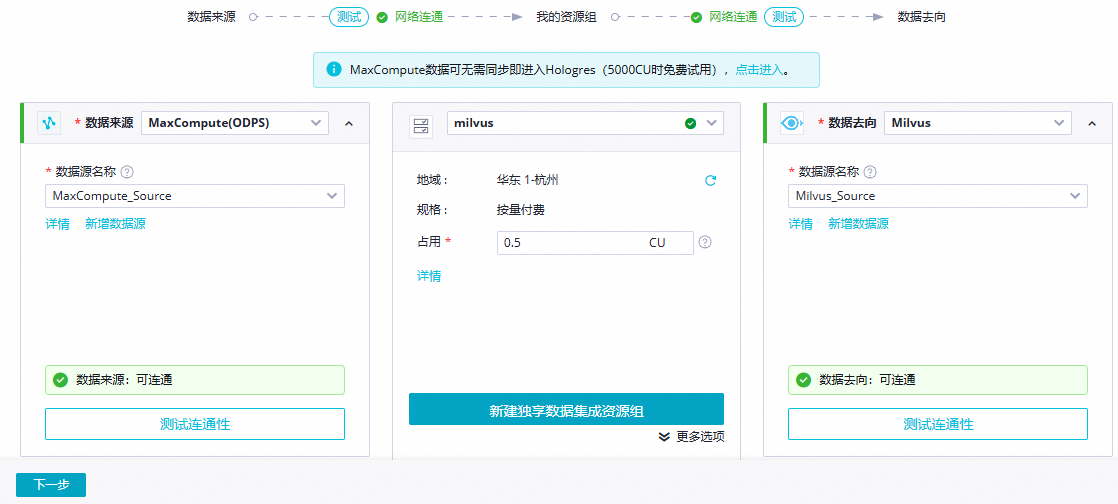Click the 按量付费 specification value
The image size is (1118, 504).
(x=521, y=210)
